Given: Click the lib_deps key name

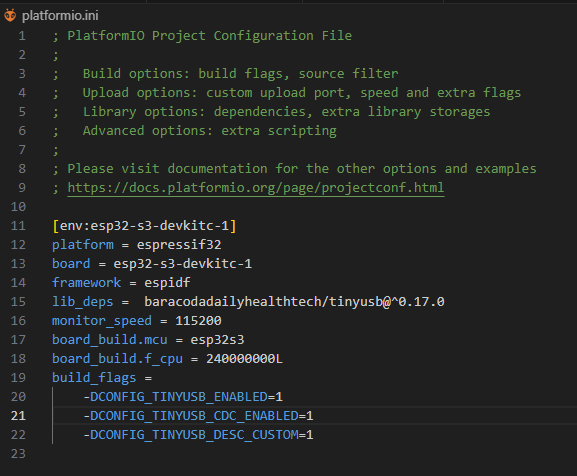Looking at the screenshot, I should point(83,302).
